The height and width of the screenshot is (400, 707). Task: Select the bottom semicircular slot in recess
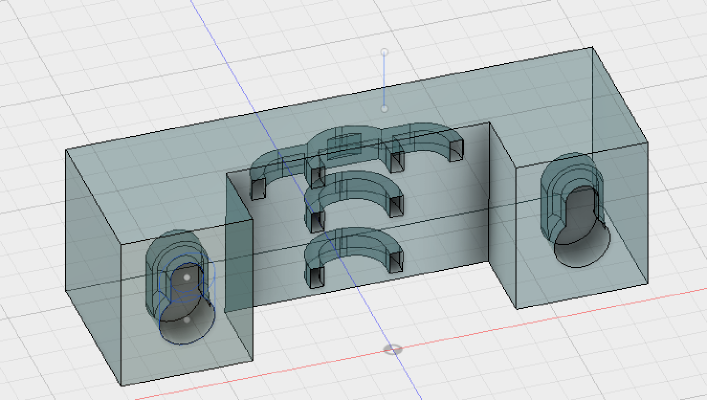[354, 255]
